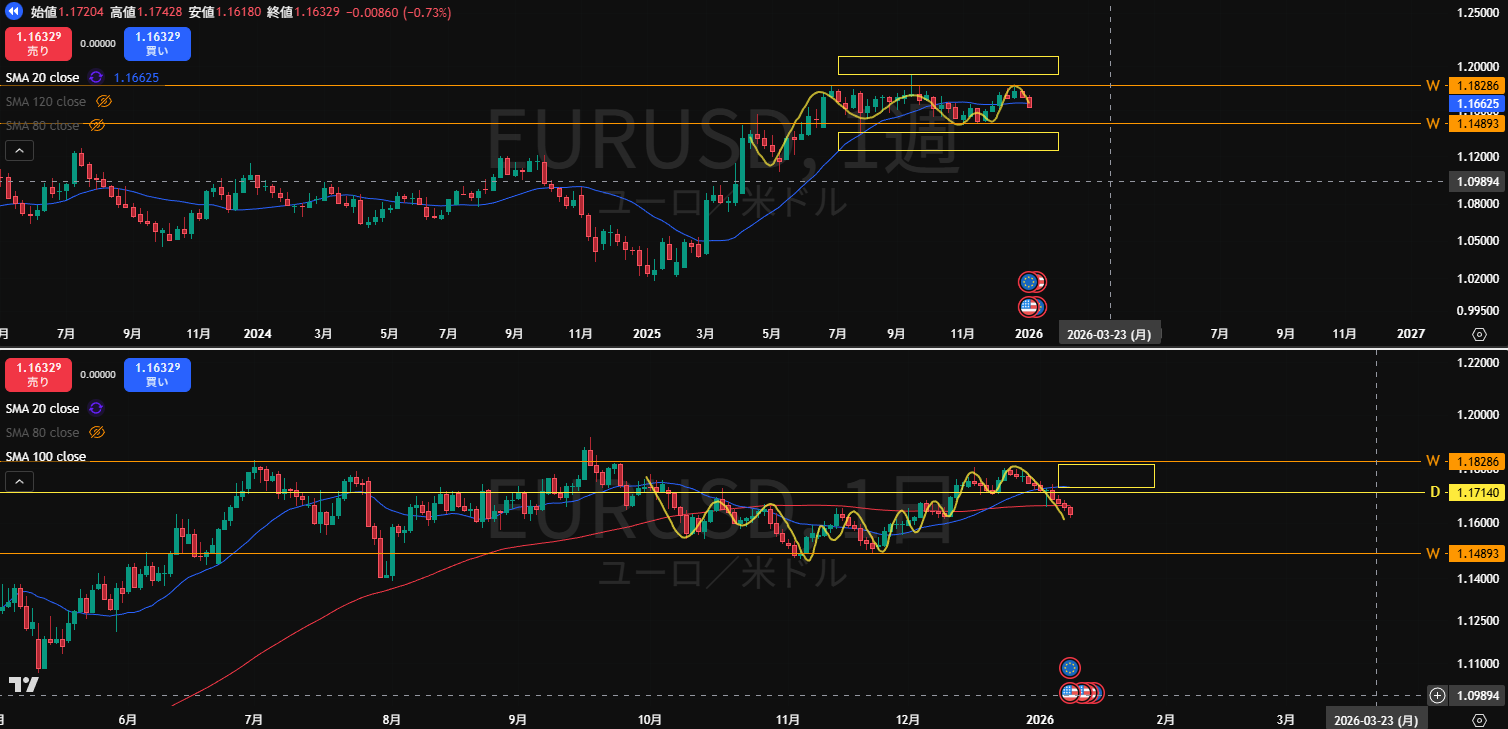Click the EU flag economic event icon on weekly chart
The height and width of the screenshot is (729, 1508).
pos(1029,282)
